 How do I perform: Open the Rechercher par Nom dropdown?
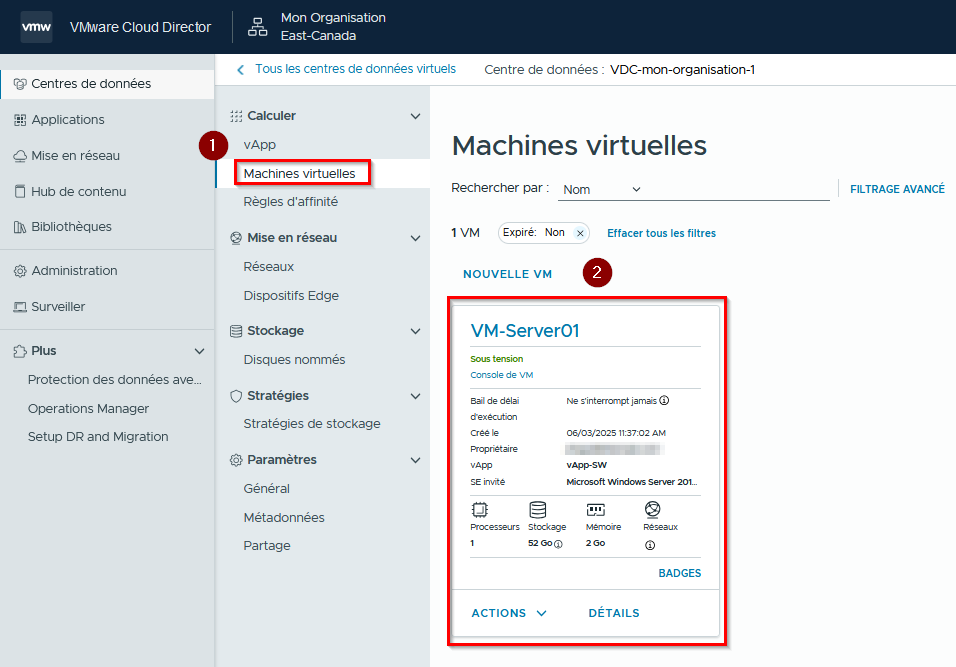coord(601,190)
